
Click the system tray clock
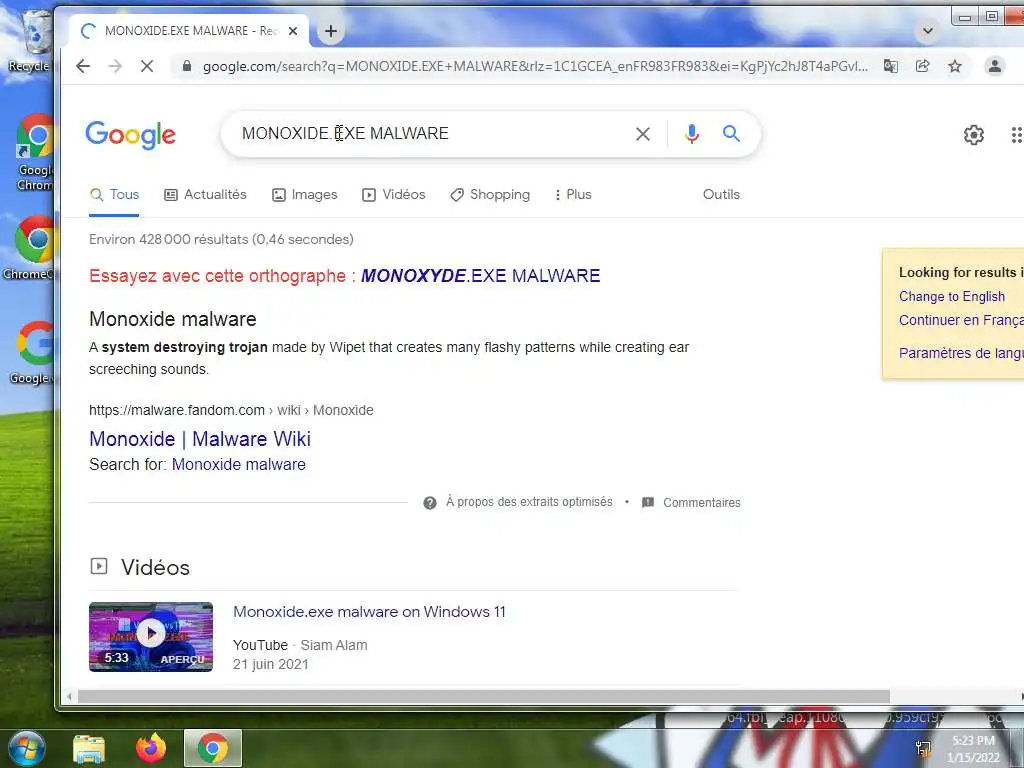pos(973,748)
